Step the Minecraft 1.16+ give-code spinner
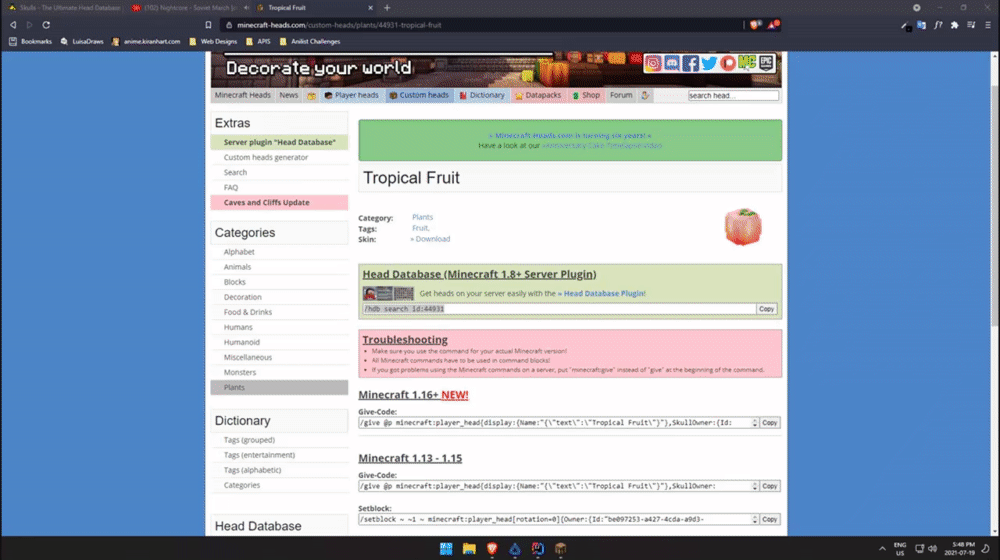 [754, 423]
